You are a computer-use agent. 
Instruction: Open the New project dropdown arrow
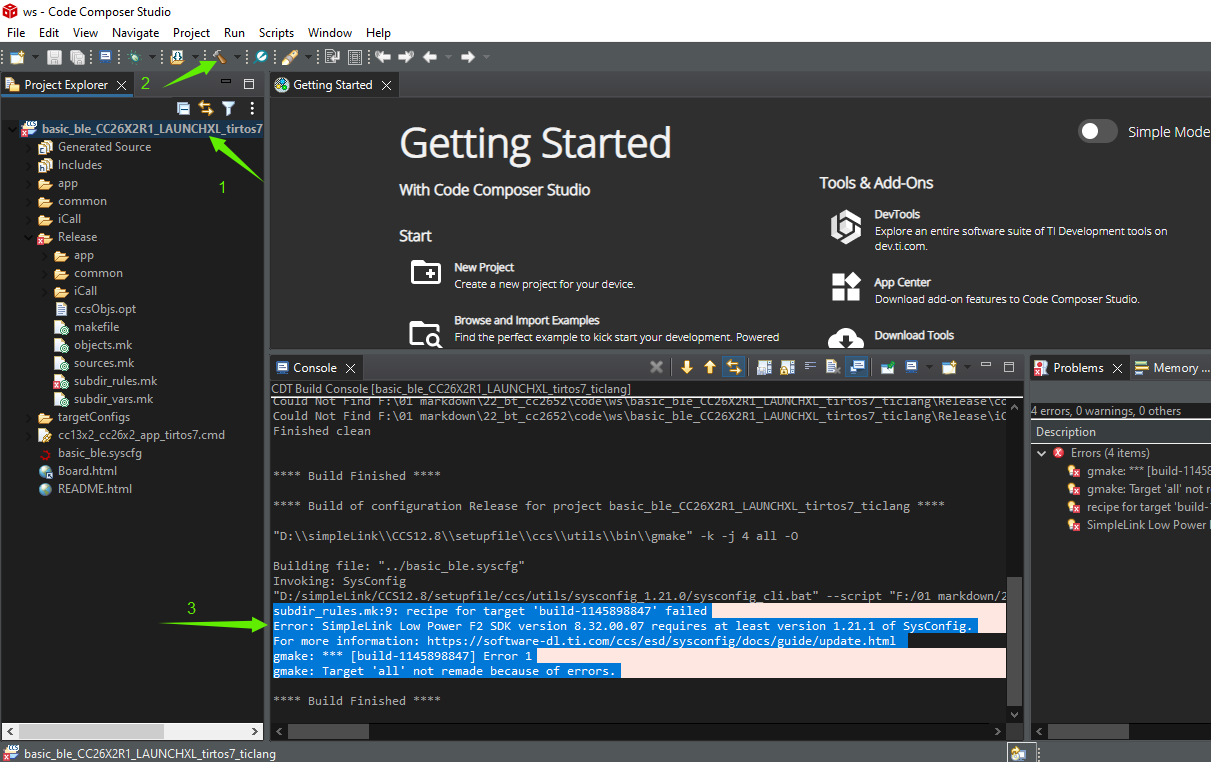tap(35, 57)
